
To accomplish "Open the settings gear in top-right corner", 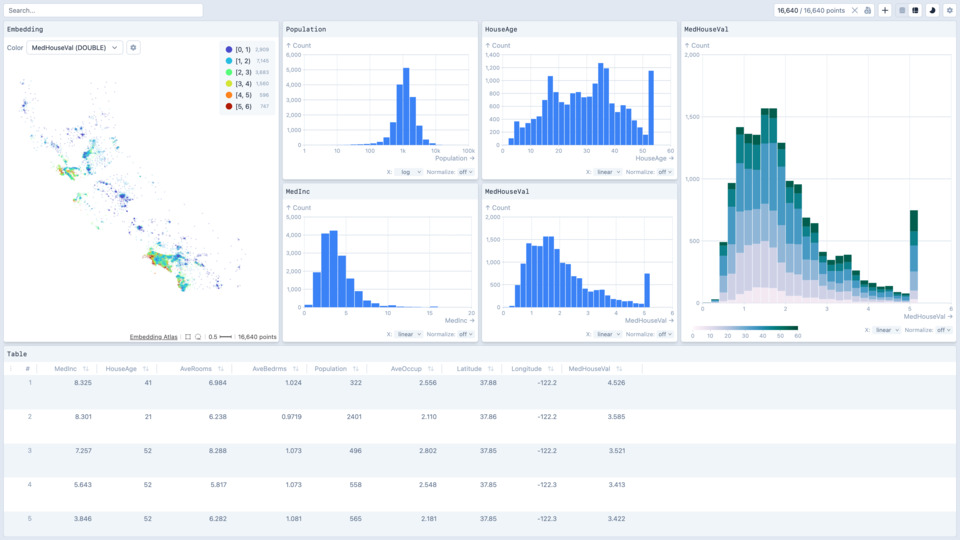I will (x=949, y=10).
